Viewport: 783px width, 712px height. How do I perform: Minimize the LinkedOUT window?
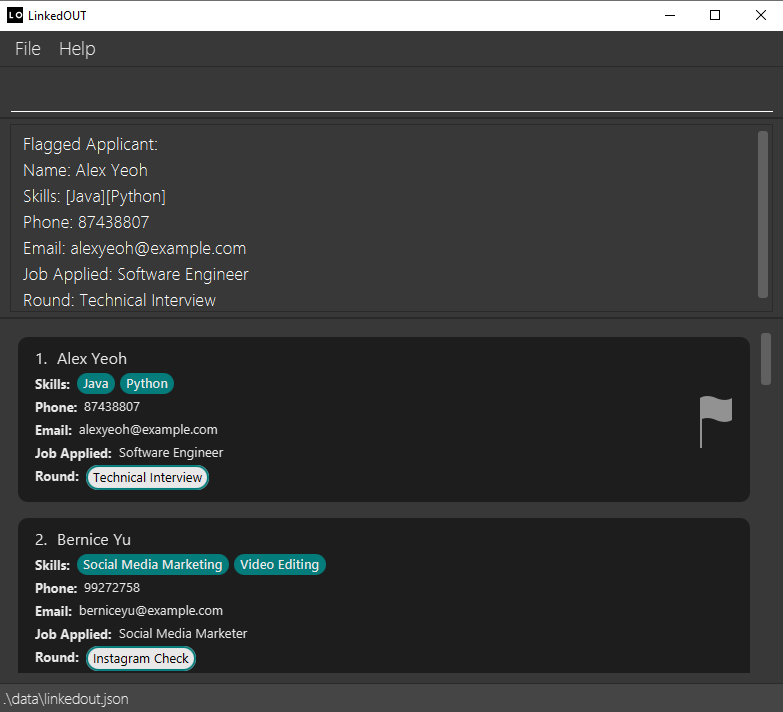(x=669, y=15)
